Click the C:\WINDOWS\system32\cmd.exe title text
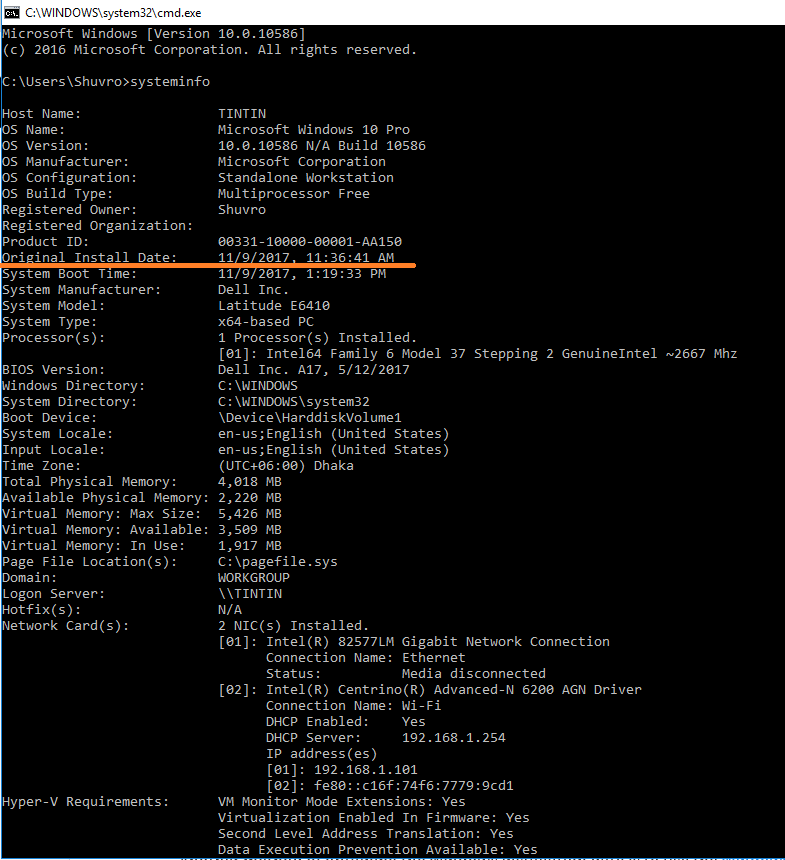The image size is (785, 860). (113, 13)
